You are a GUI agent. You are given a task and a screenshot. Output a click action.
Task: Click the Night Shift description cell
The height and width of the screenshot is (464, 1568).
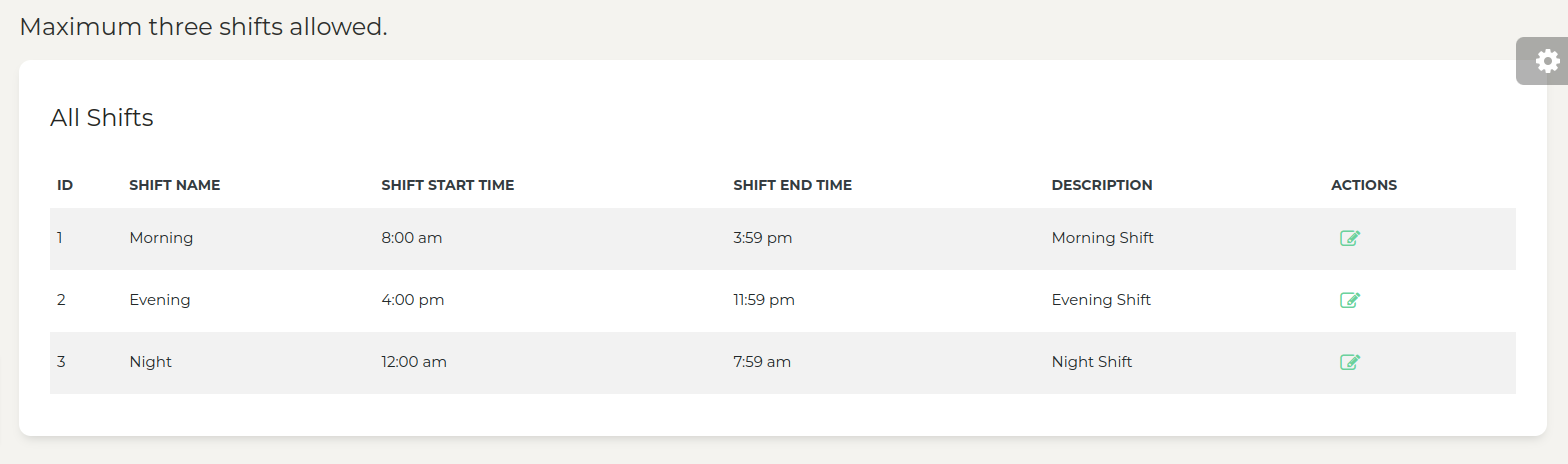point(1092,362)
